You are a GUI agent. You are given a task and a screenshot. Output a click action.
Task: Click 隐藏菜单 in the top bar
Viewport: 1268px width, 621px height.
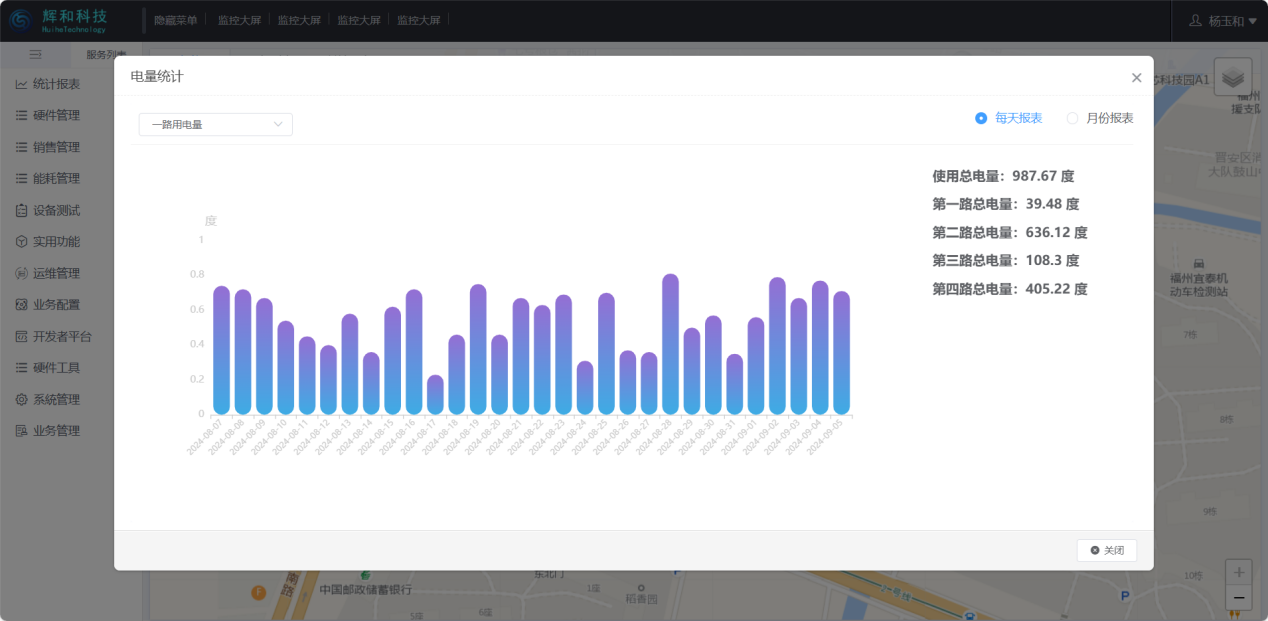point(175,20)
